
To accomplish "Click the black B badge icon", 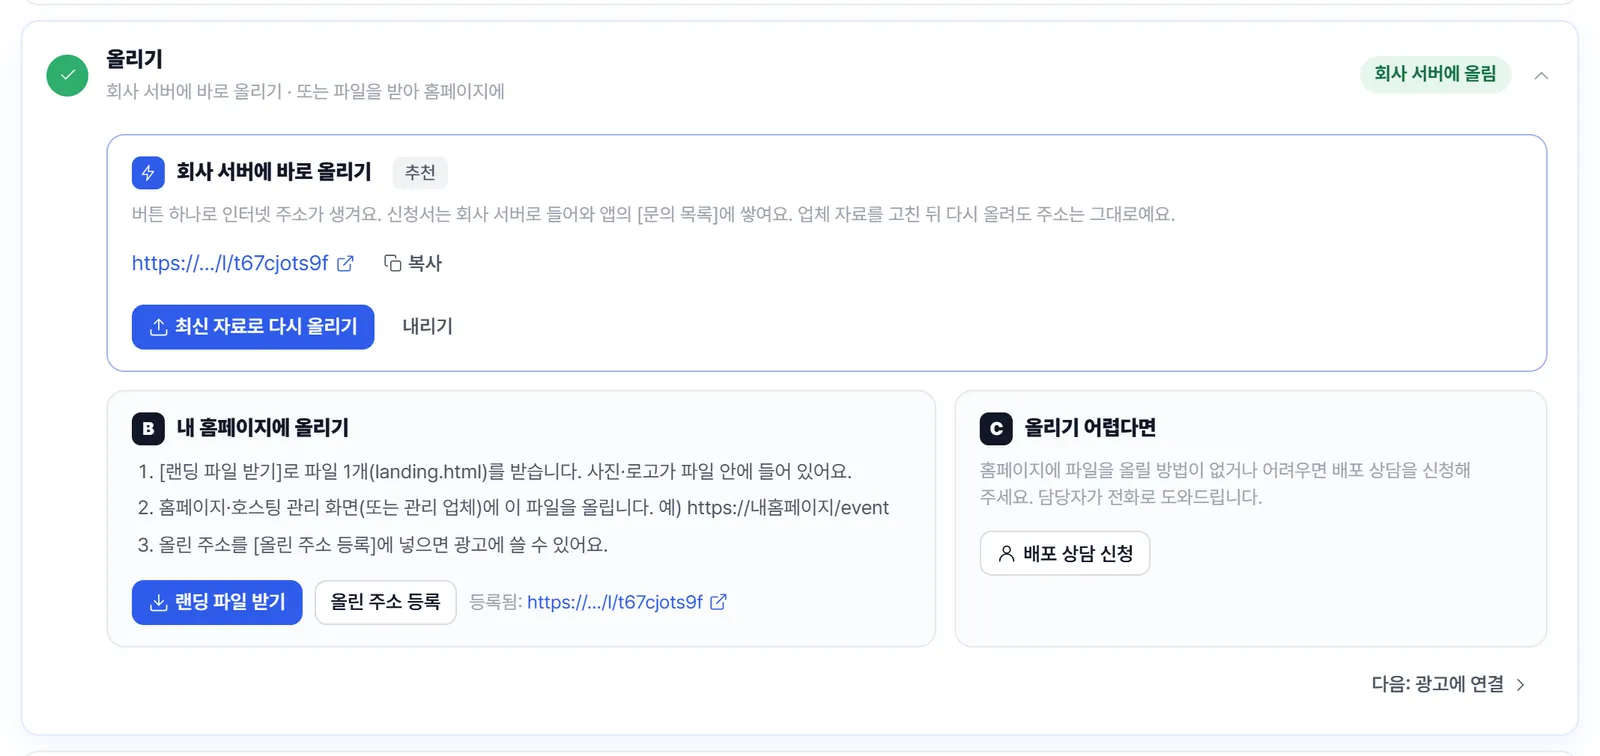I will coord(148,428).
